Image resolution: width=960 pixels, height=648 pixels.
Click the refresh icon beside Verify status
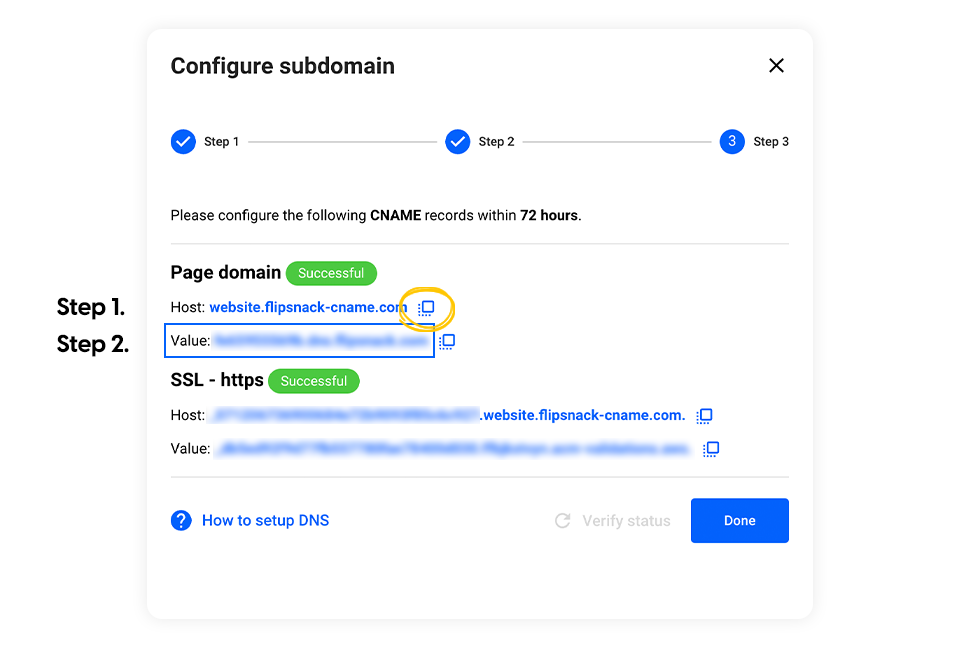[x=563, y=520]
